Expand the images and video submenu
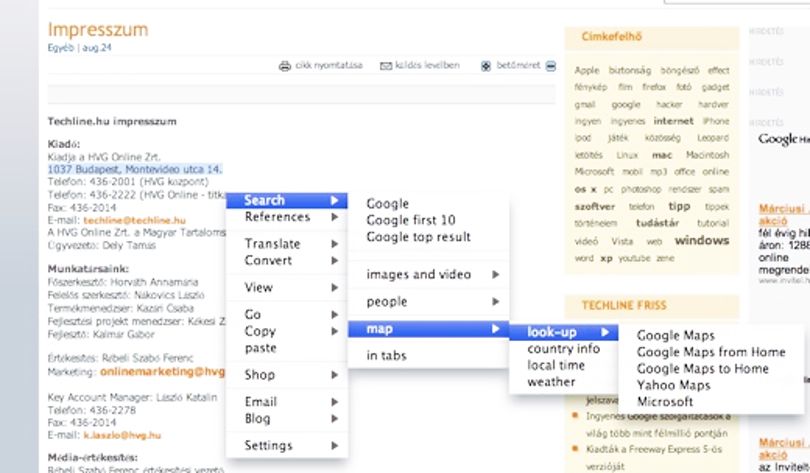Screen dimensions: 810x473 (x=495, y=275)
